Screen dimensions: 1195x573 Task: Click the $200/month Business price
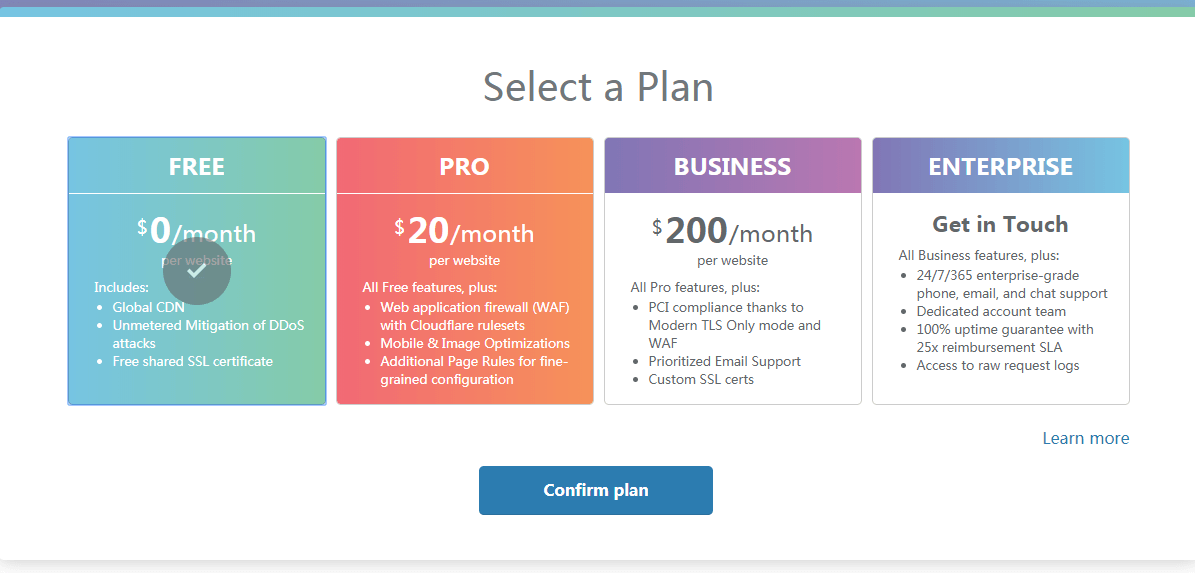click(x=732, y=232)
